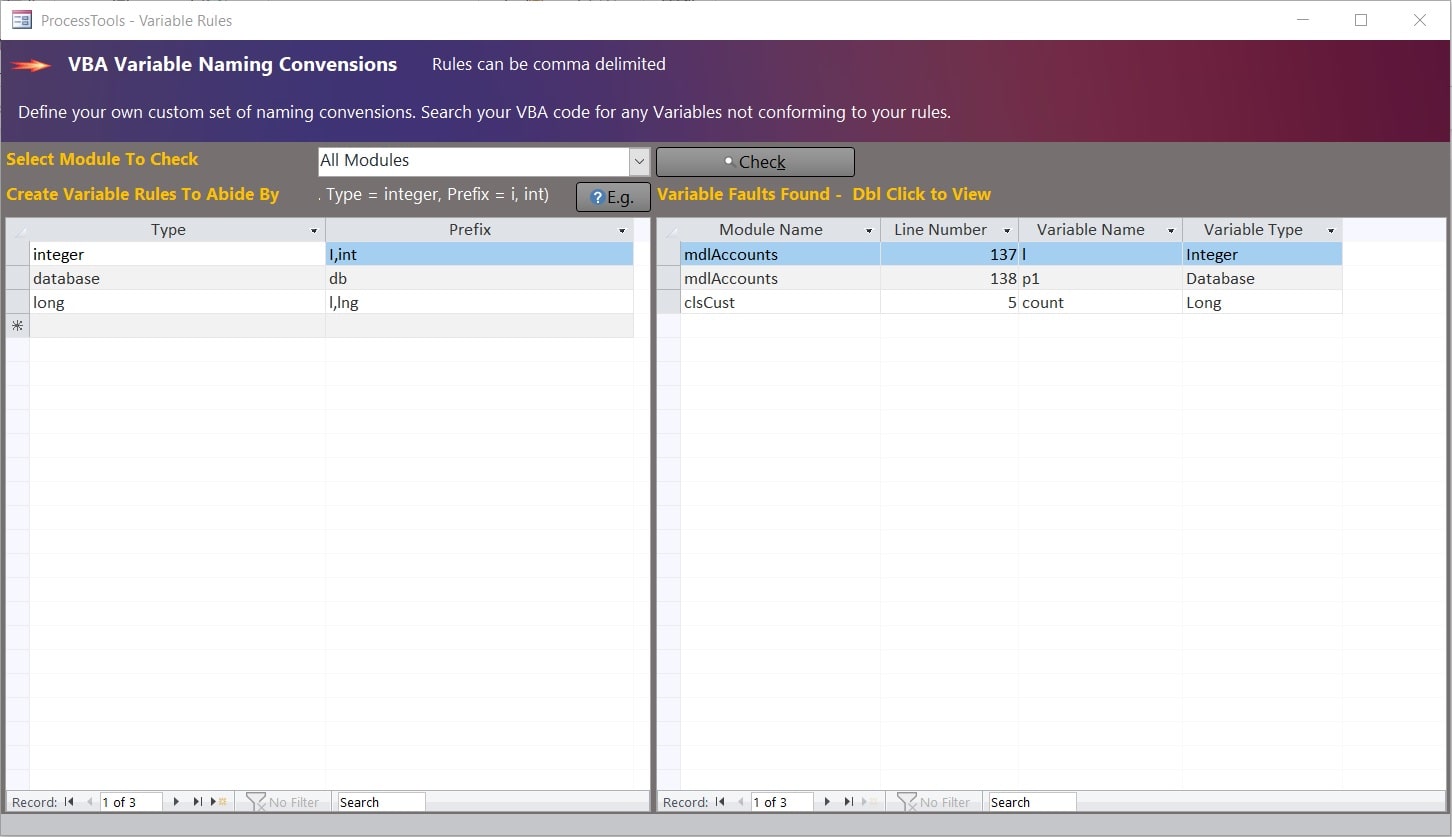
Task: Select the new record row with the asterisk
Action: pos(17,325)
